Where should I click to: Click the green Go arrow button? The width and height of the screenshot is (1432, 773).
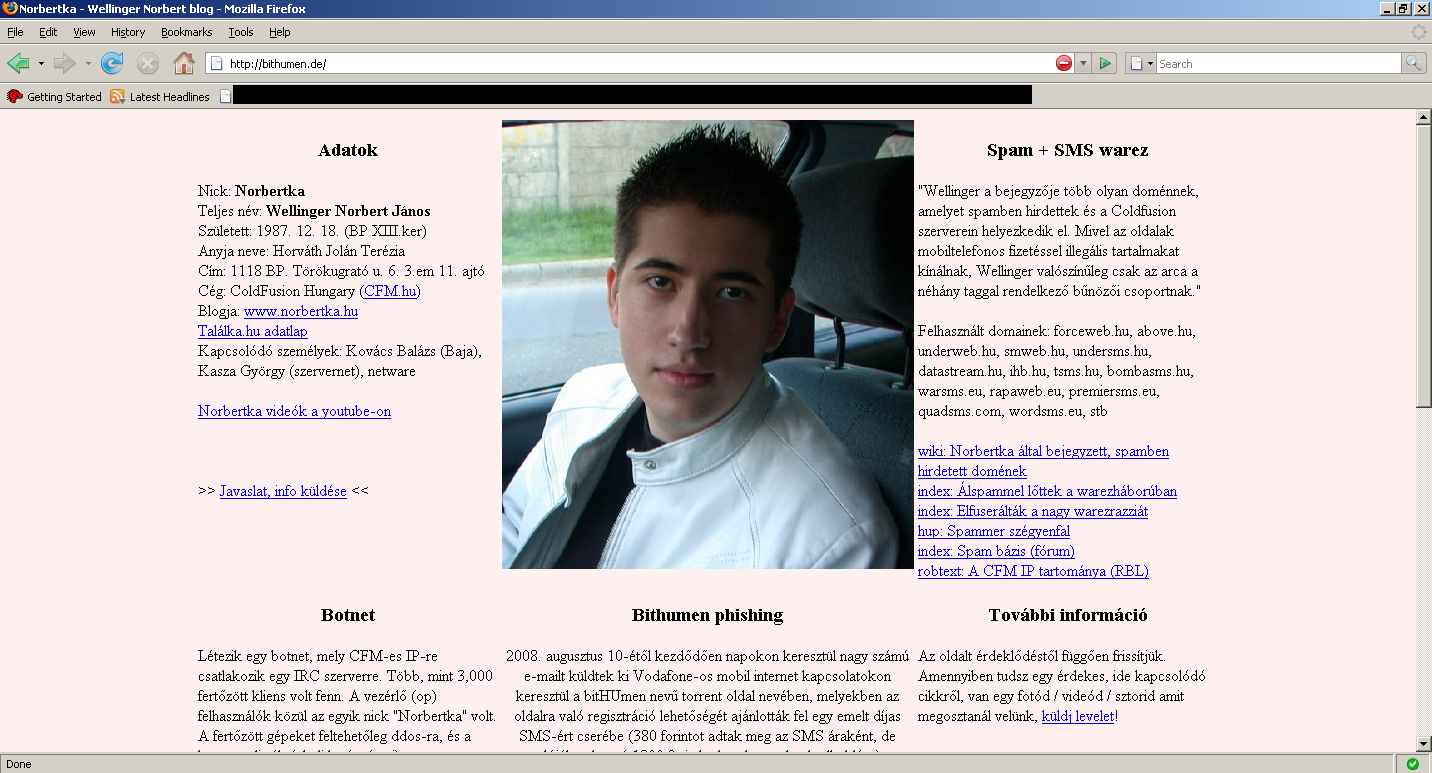click(1104, 64)
